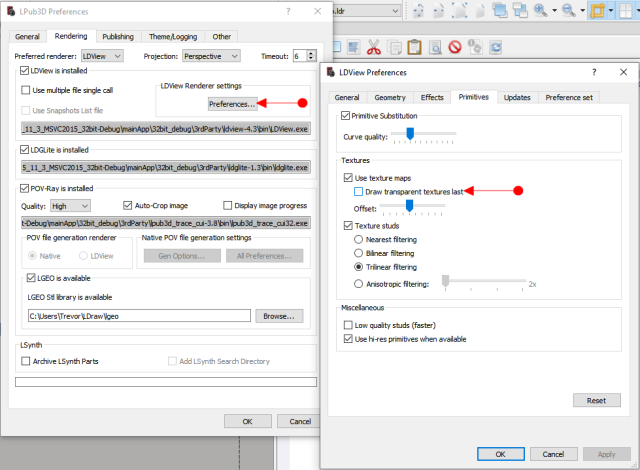Uncheck Use texture maps
Image resolution: width=640 pixels, height=470 pixels.
point(348,177)
